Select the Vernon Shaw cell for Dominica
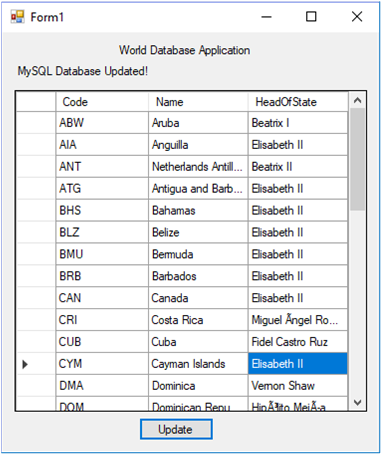The width and height of the screenshot is (381, 454). click(298, 386)
